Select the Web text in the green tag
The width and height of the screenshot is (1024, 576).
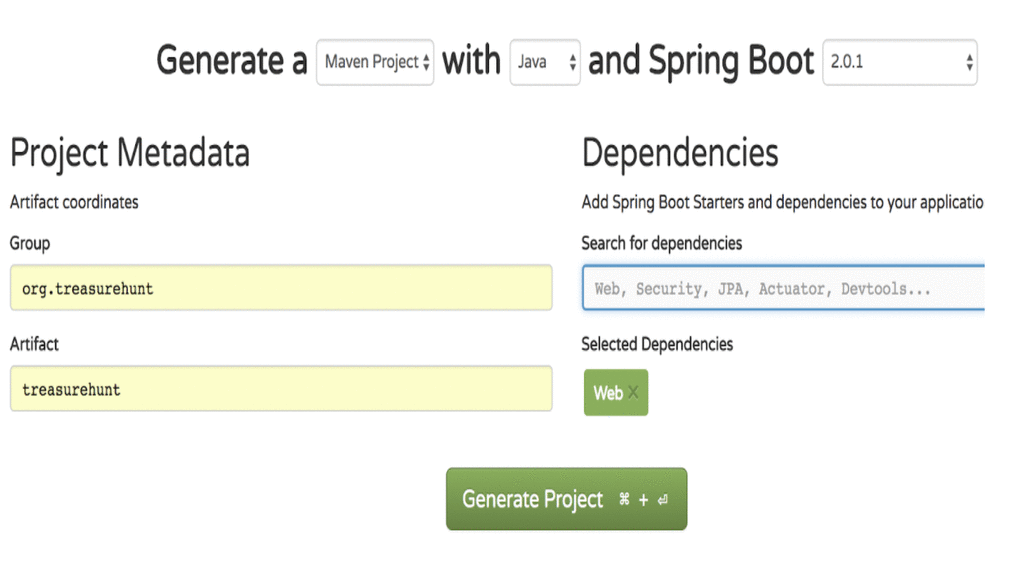(607, 393)
